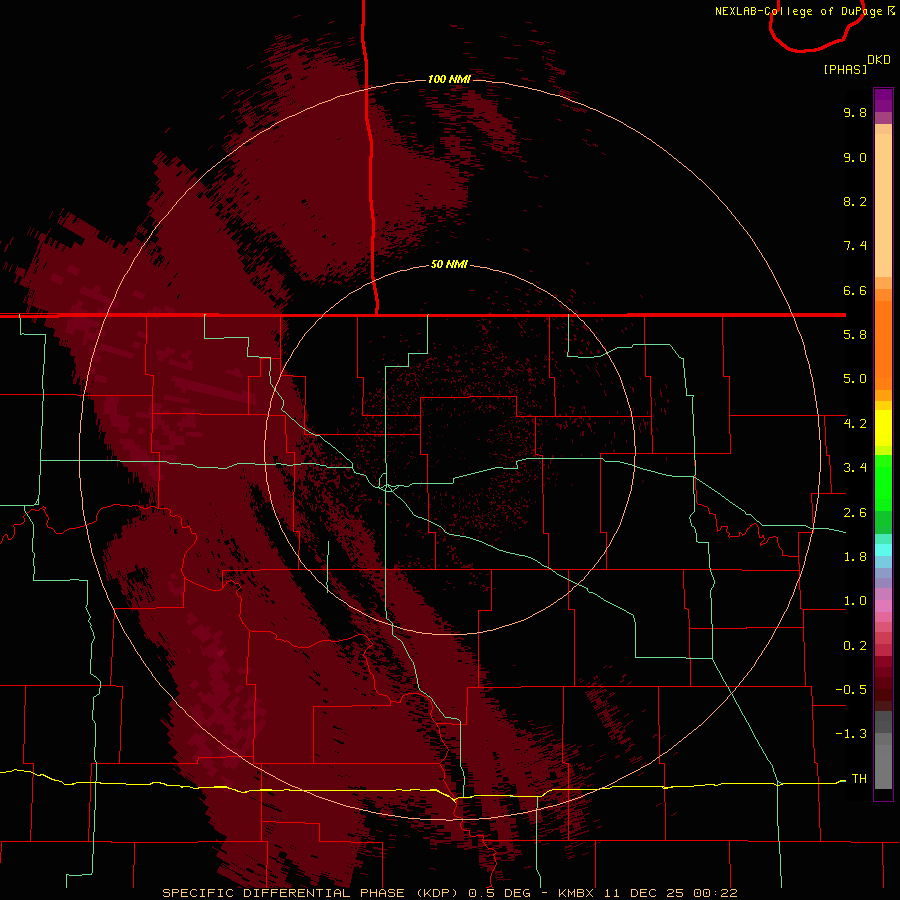
Task: Pick the orange segment of the color bar
Action: pos(883,344)
